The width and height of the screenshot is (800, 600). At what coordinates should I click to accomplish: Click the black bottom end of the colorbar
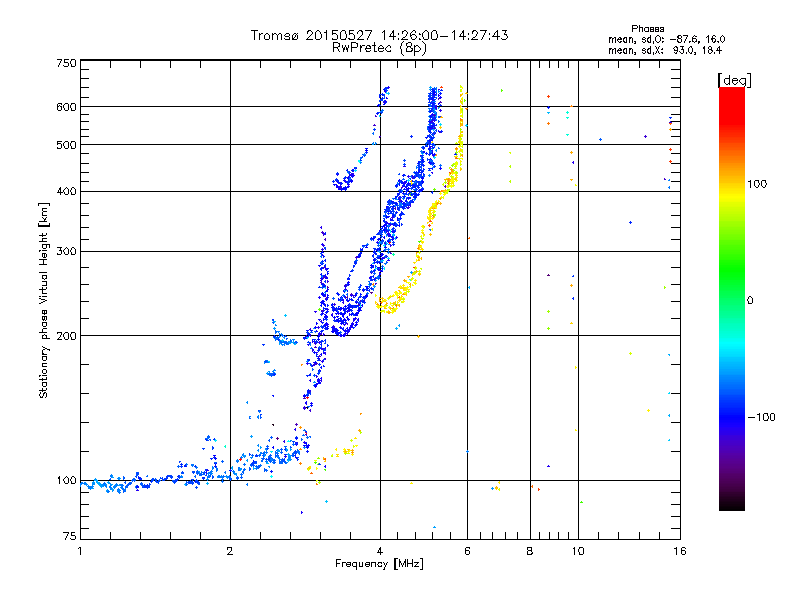(732, 505)
